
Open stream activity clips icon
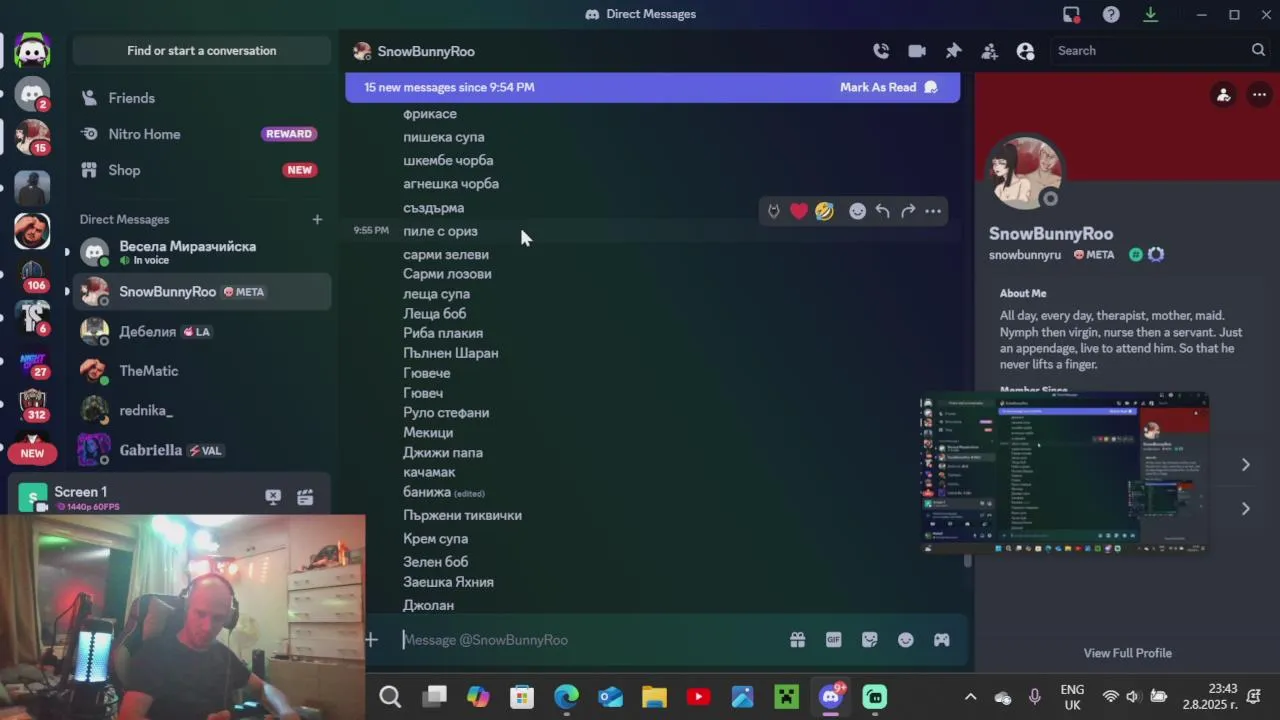(305, 497)
